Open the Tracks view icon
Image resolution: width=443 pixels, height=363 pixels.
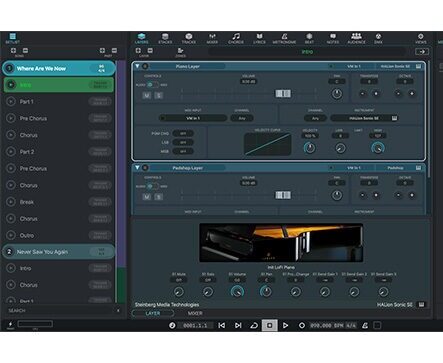coord(189,36)
